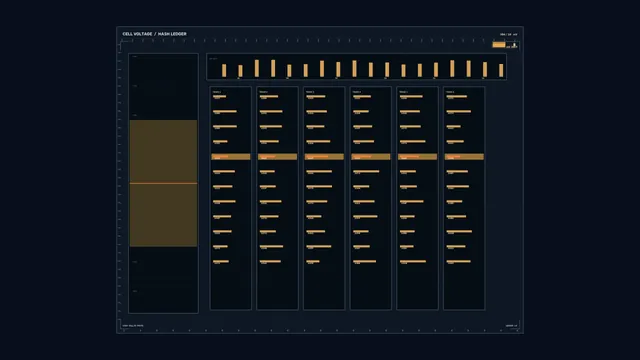
Task: Click the top entry bar in the third ledger column
Action: [x=316, y=96]
